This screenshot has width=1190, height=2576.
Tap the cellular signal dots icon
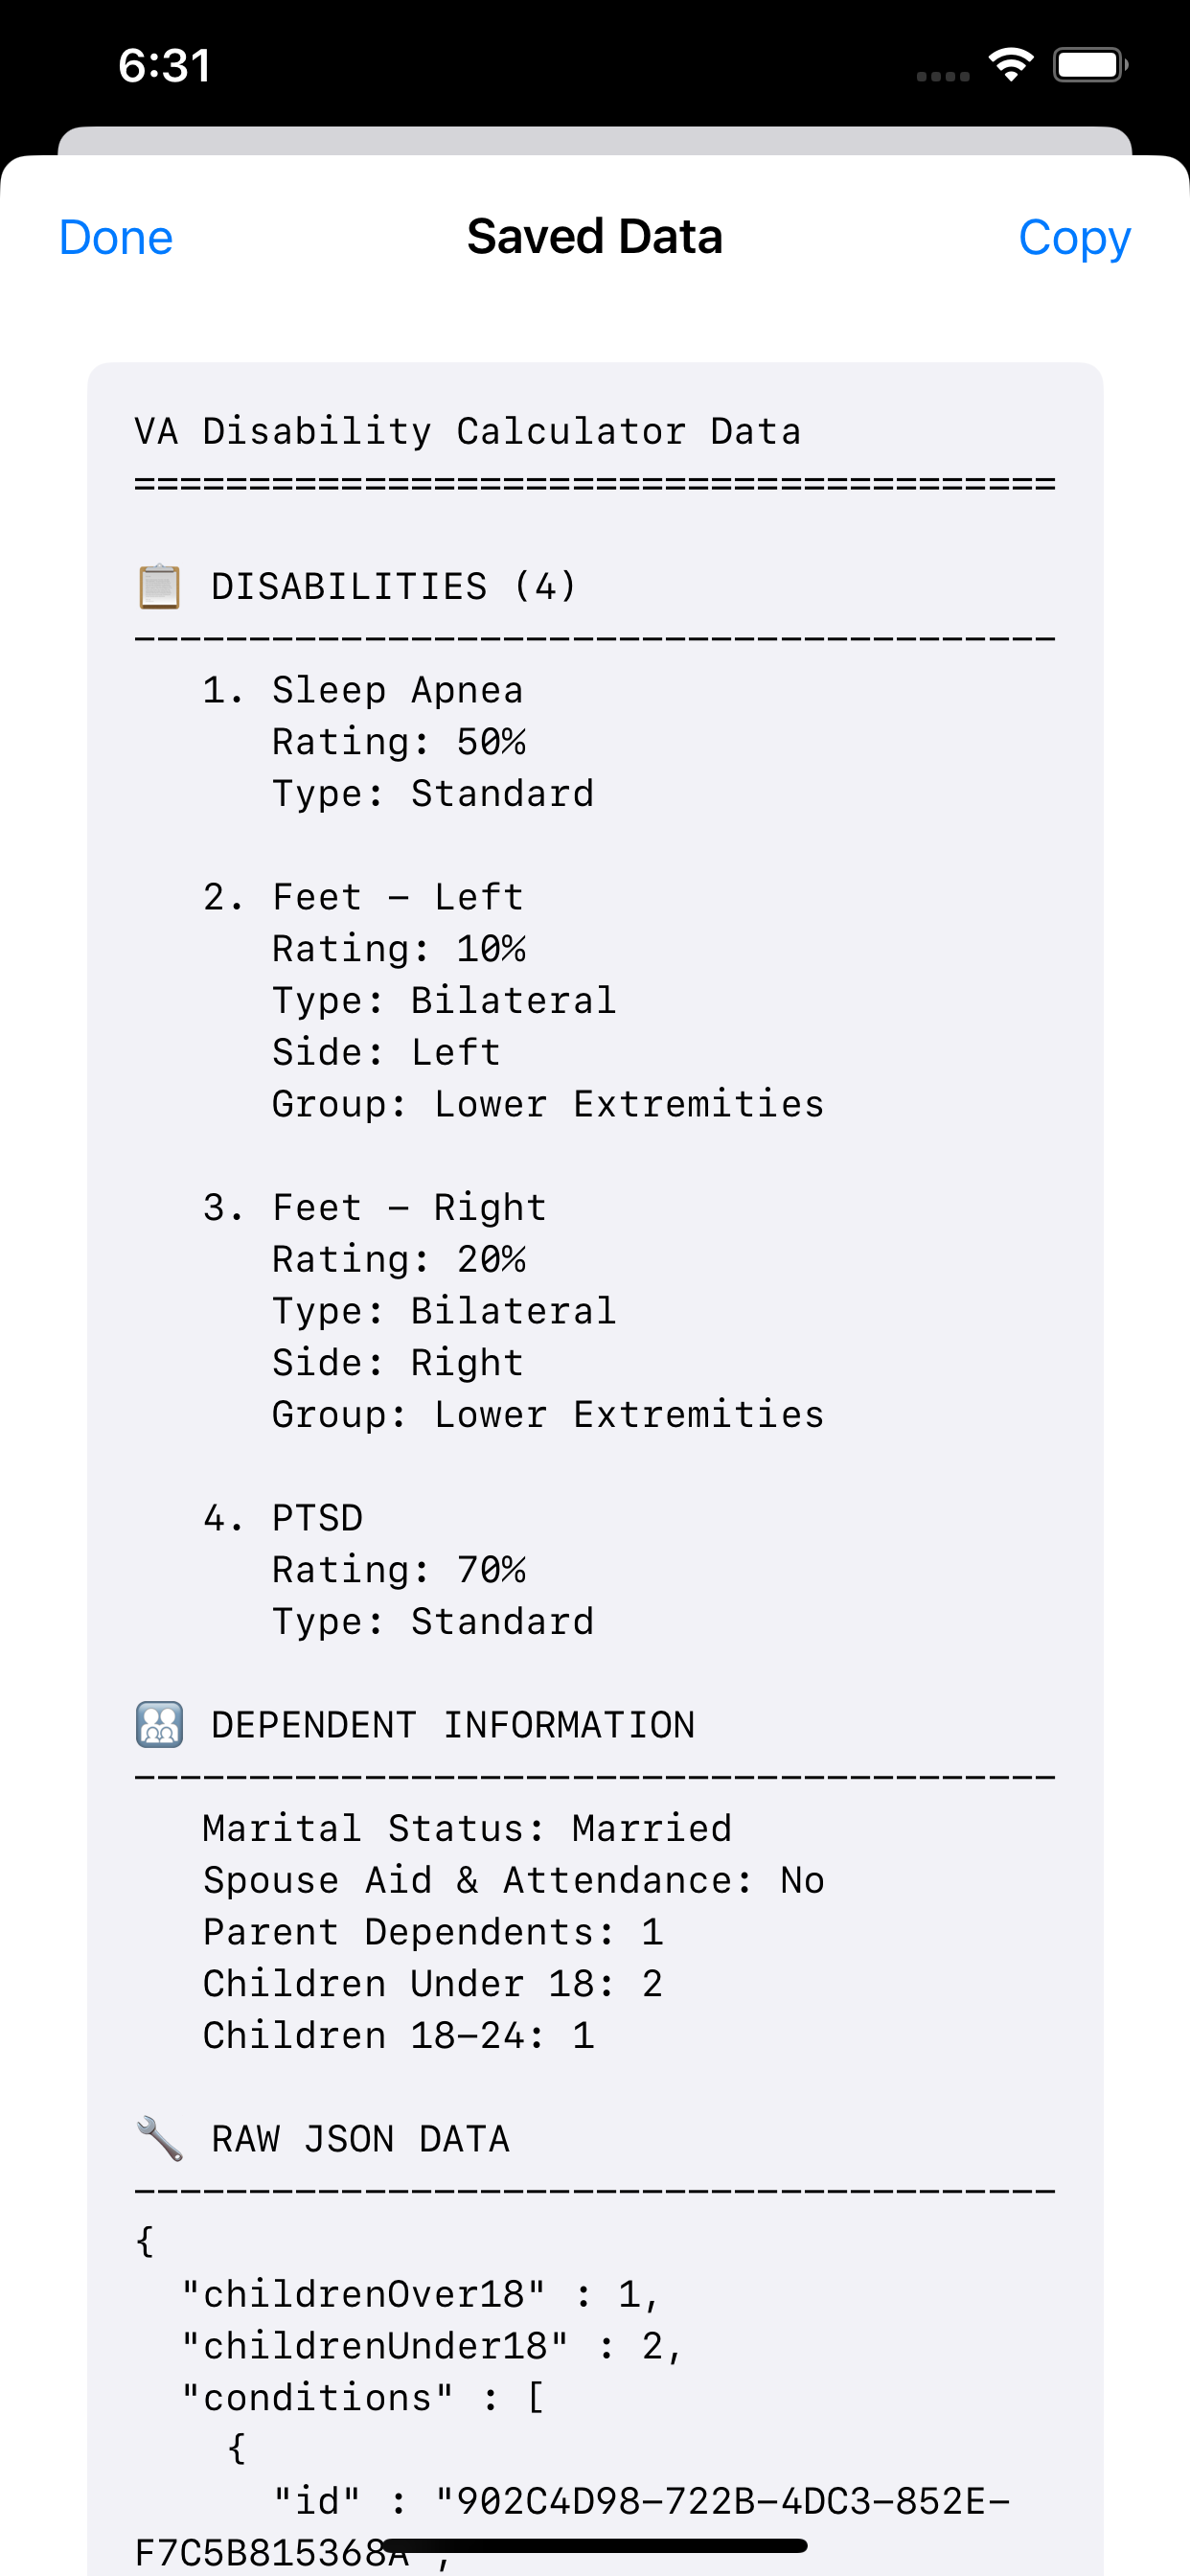tap(942, 76)
